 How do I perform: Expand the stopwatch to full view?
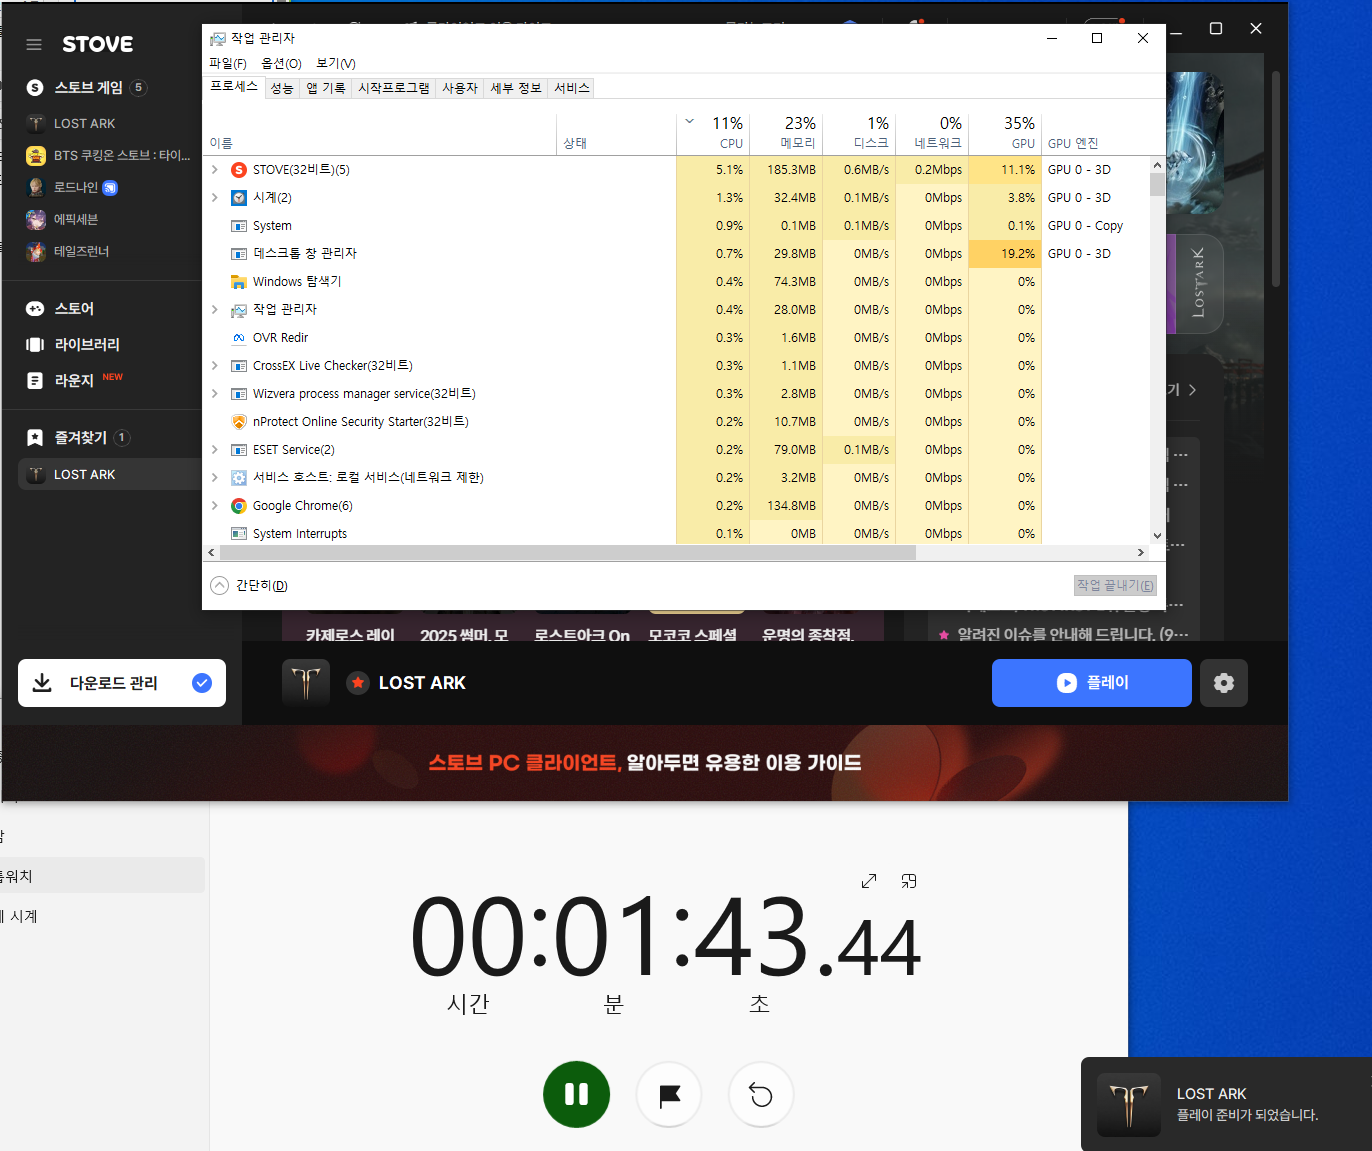(x=868, y=881)
